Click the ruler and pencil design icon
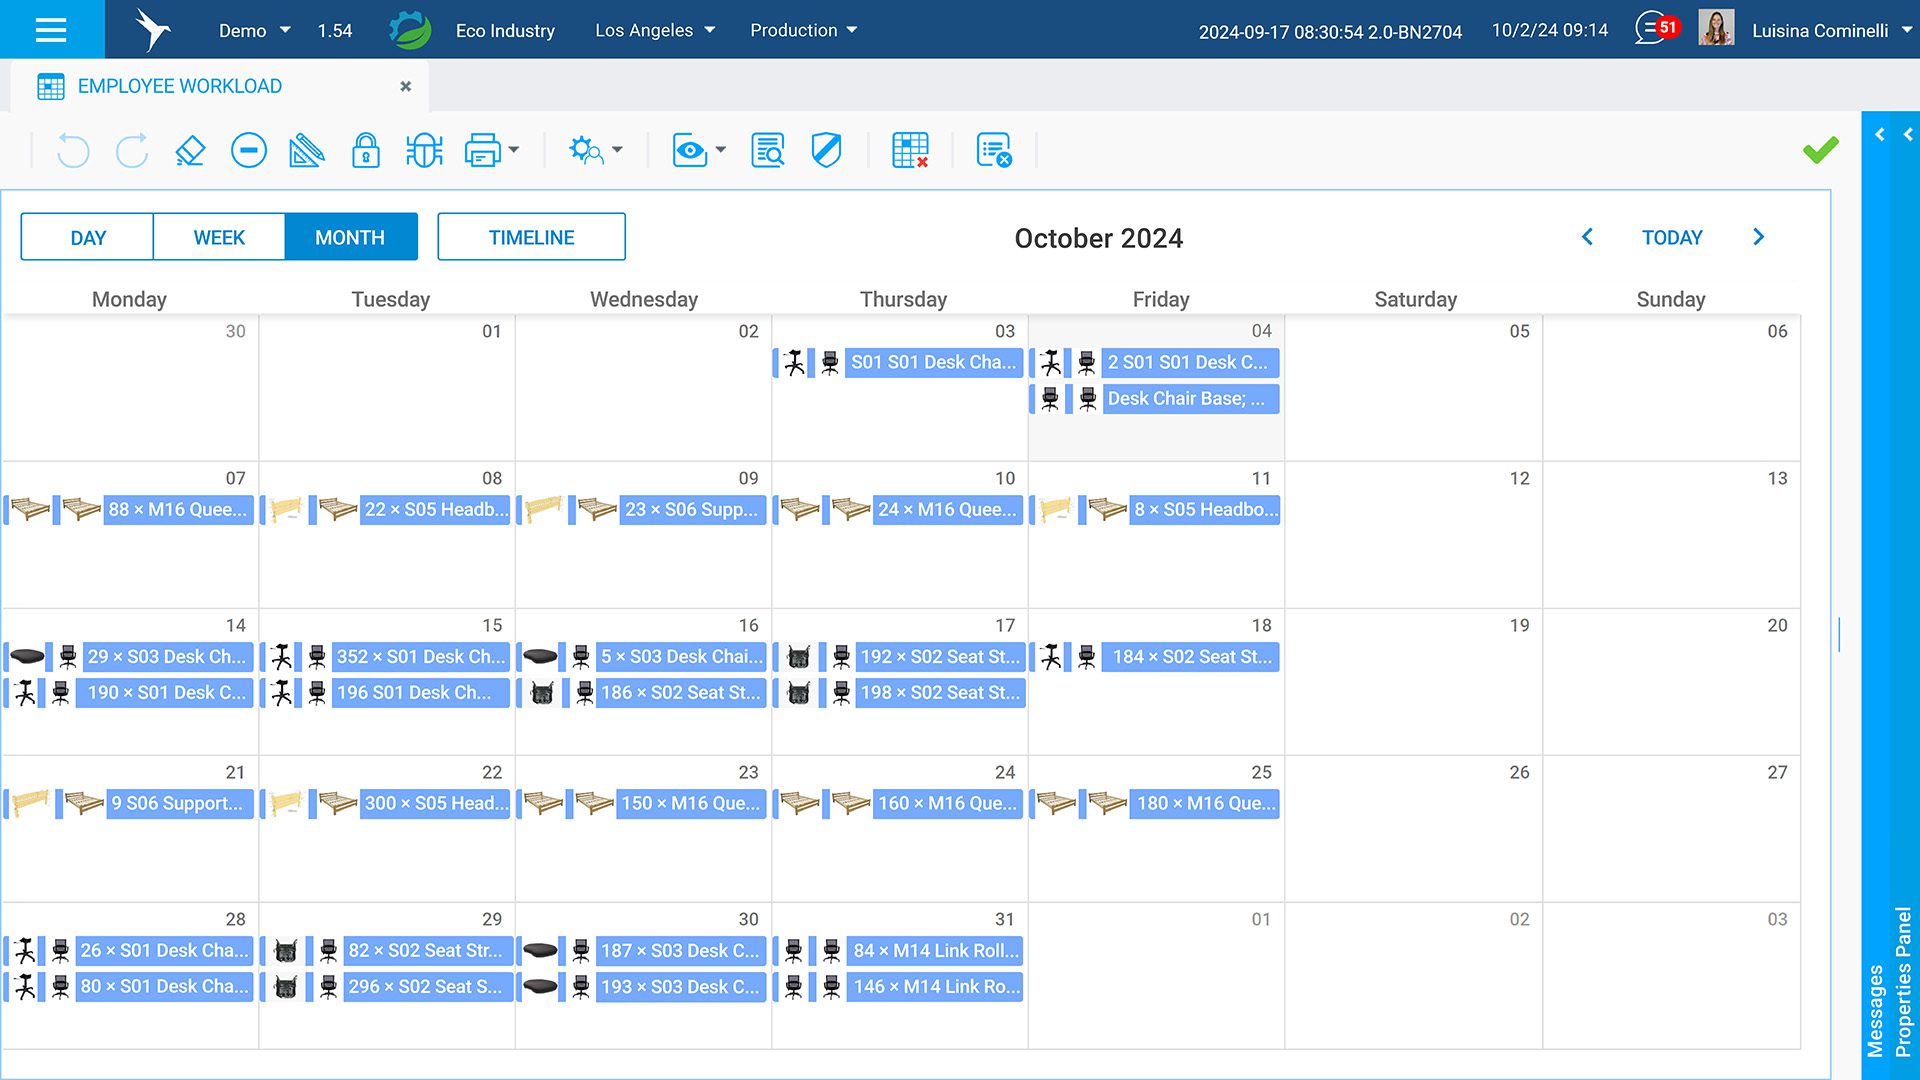This screenshot has width=1920, height=1080. pyautogui.click(x=306, y=151)
